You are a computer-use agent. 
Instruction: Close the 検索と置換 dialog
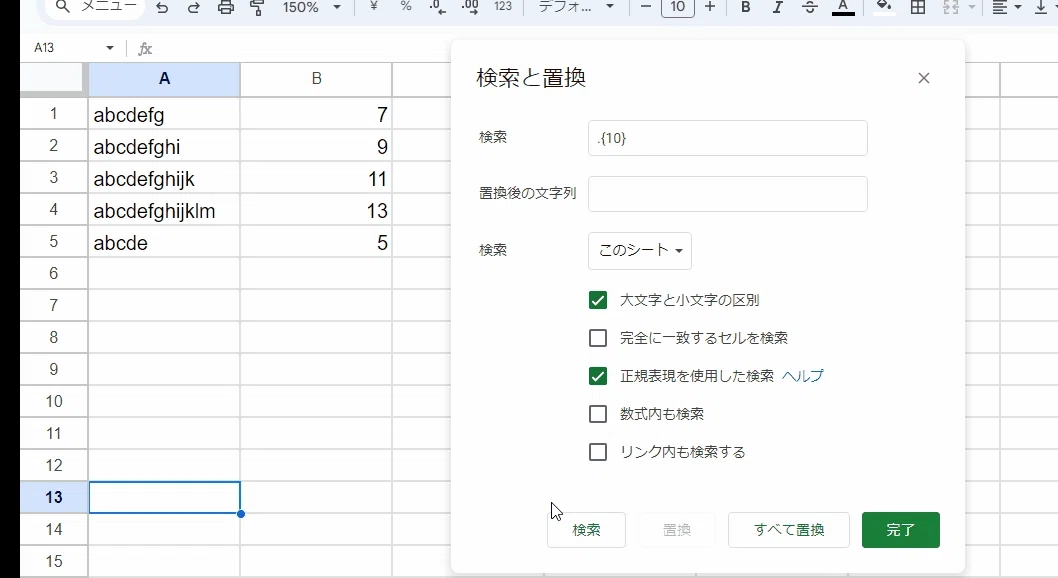tap(924, 78)
